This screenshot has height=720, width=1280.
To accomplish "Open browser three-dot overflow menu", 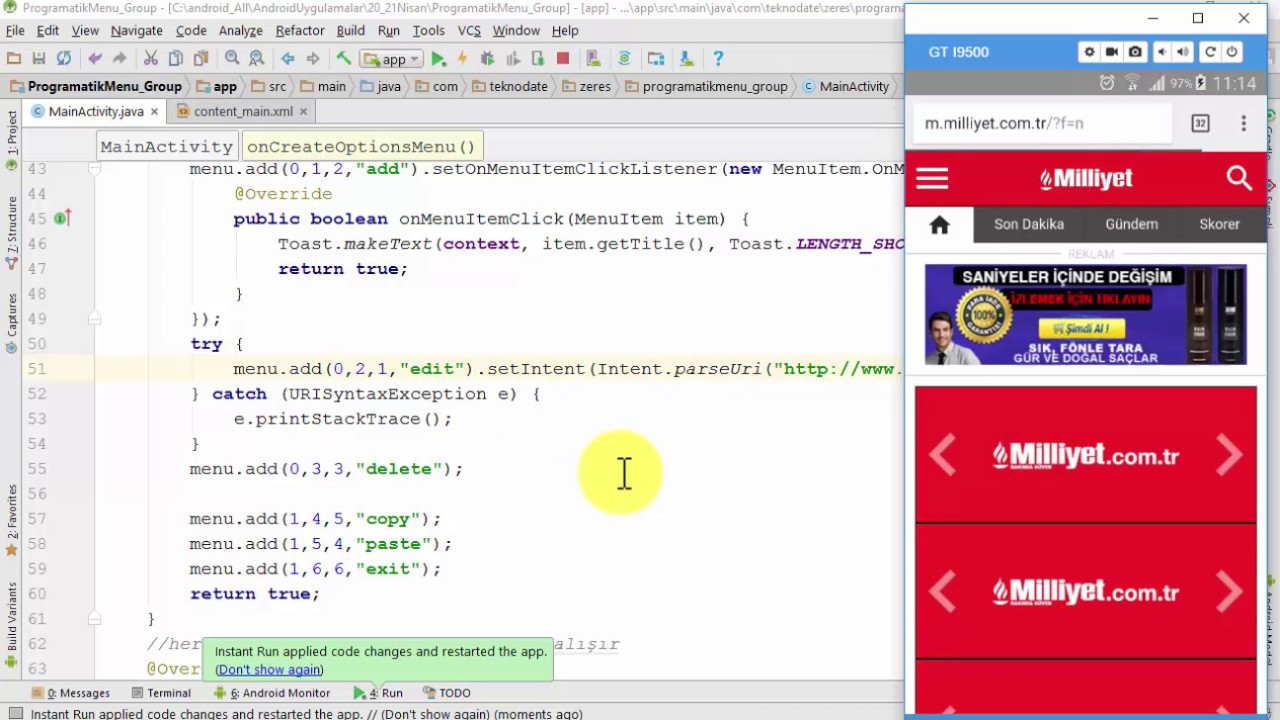I will click(x=1243, y=123).
